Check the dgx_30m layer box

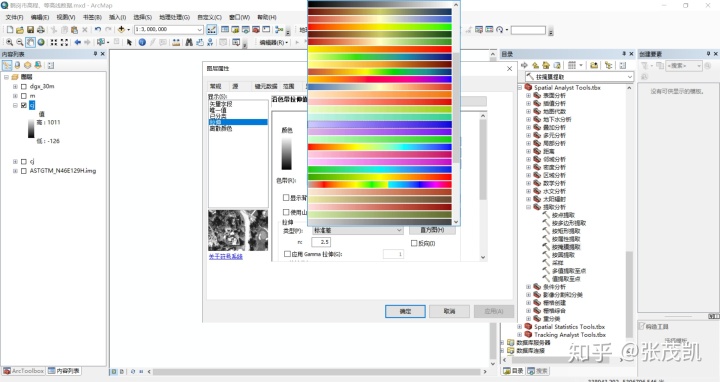[24, 86]
